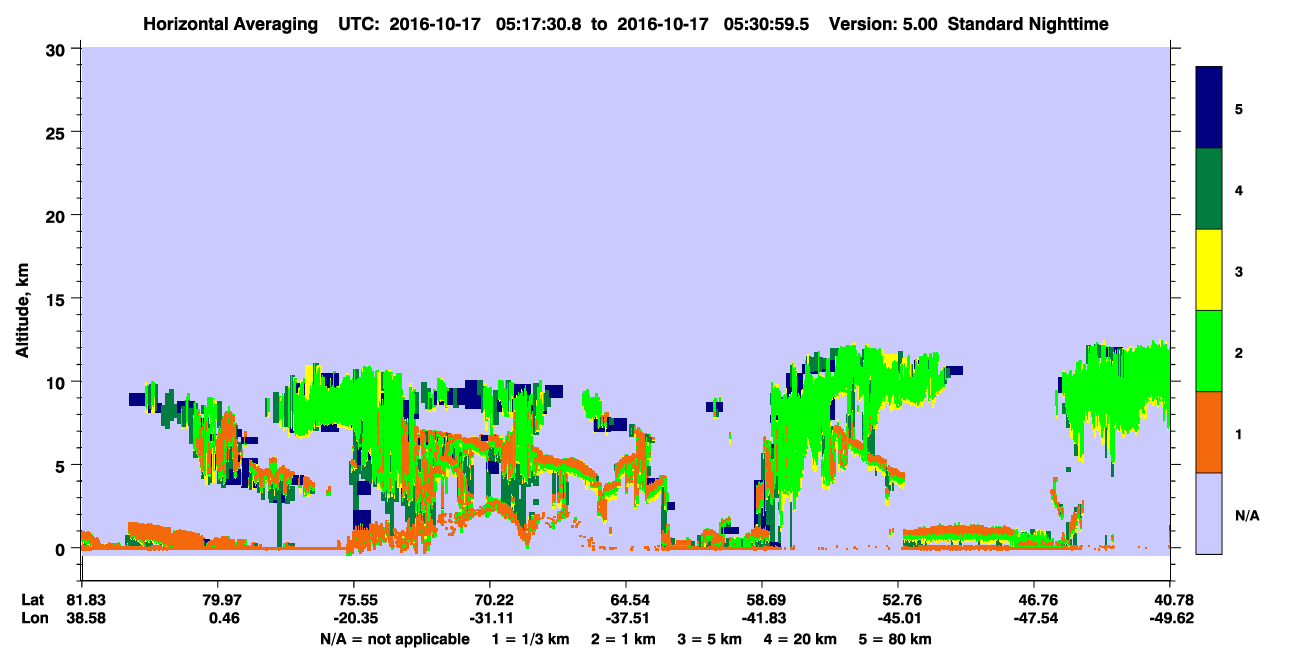Click the longitude value -37.51
Viewport: 1300px width, 667px height.
coord(625,619)
